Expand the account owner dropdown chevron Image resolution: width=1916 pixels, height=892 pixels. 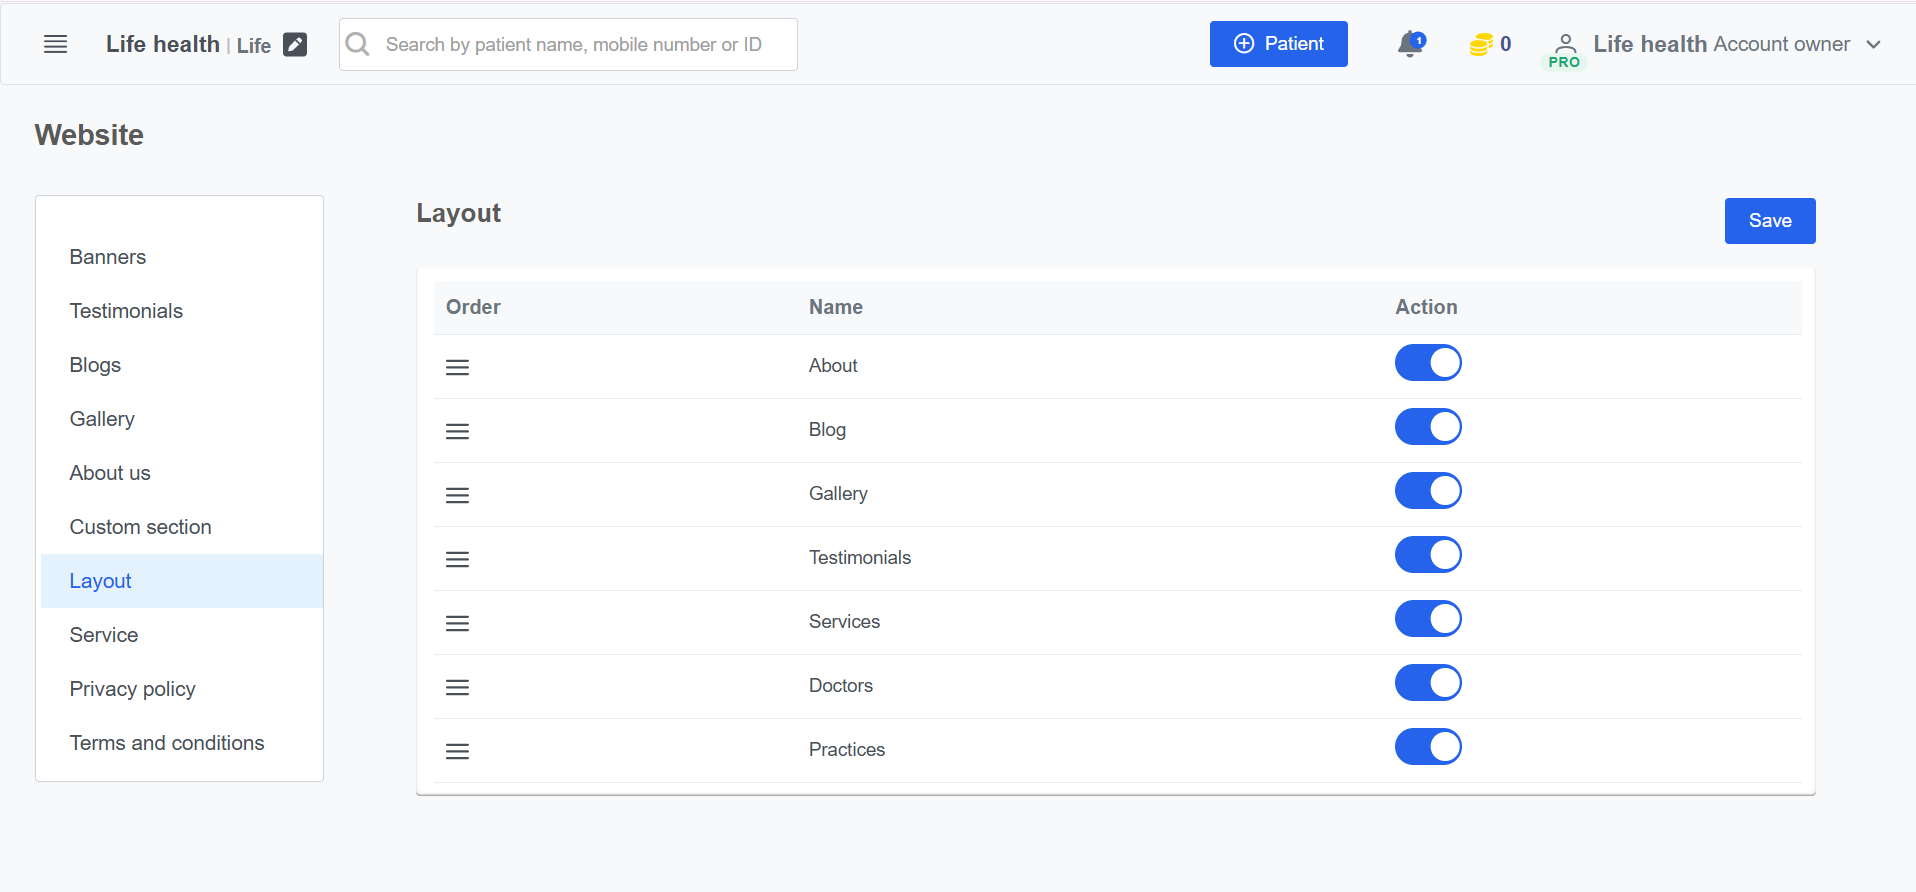[x=1874, y=44]
